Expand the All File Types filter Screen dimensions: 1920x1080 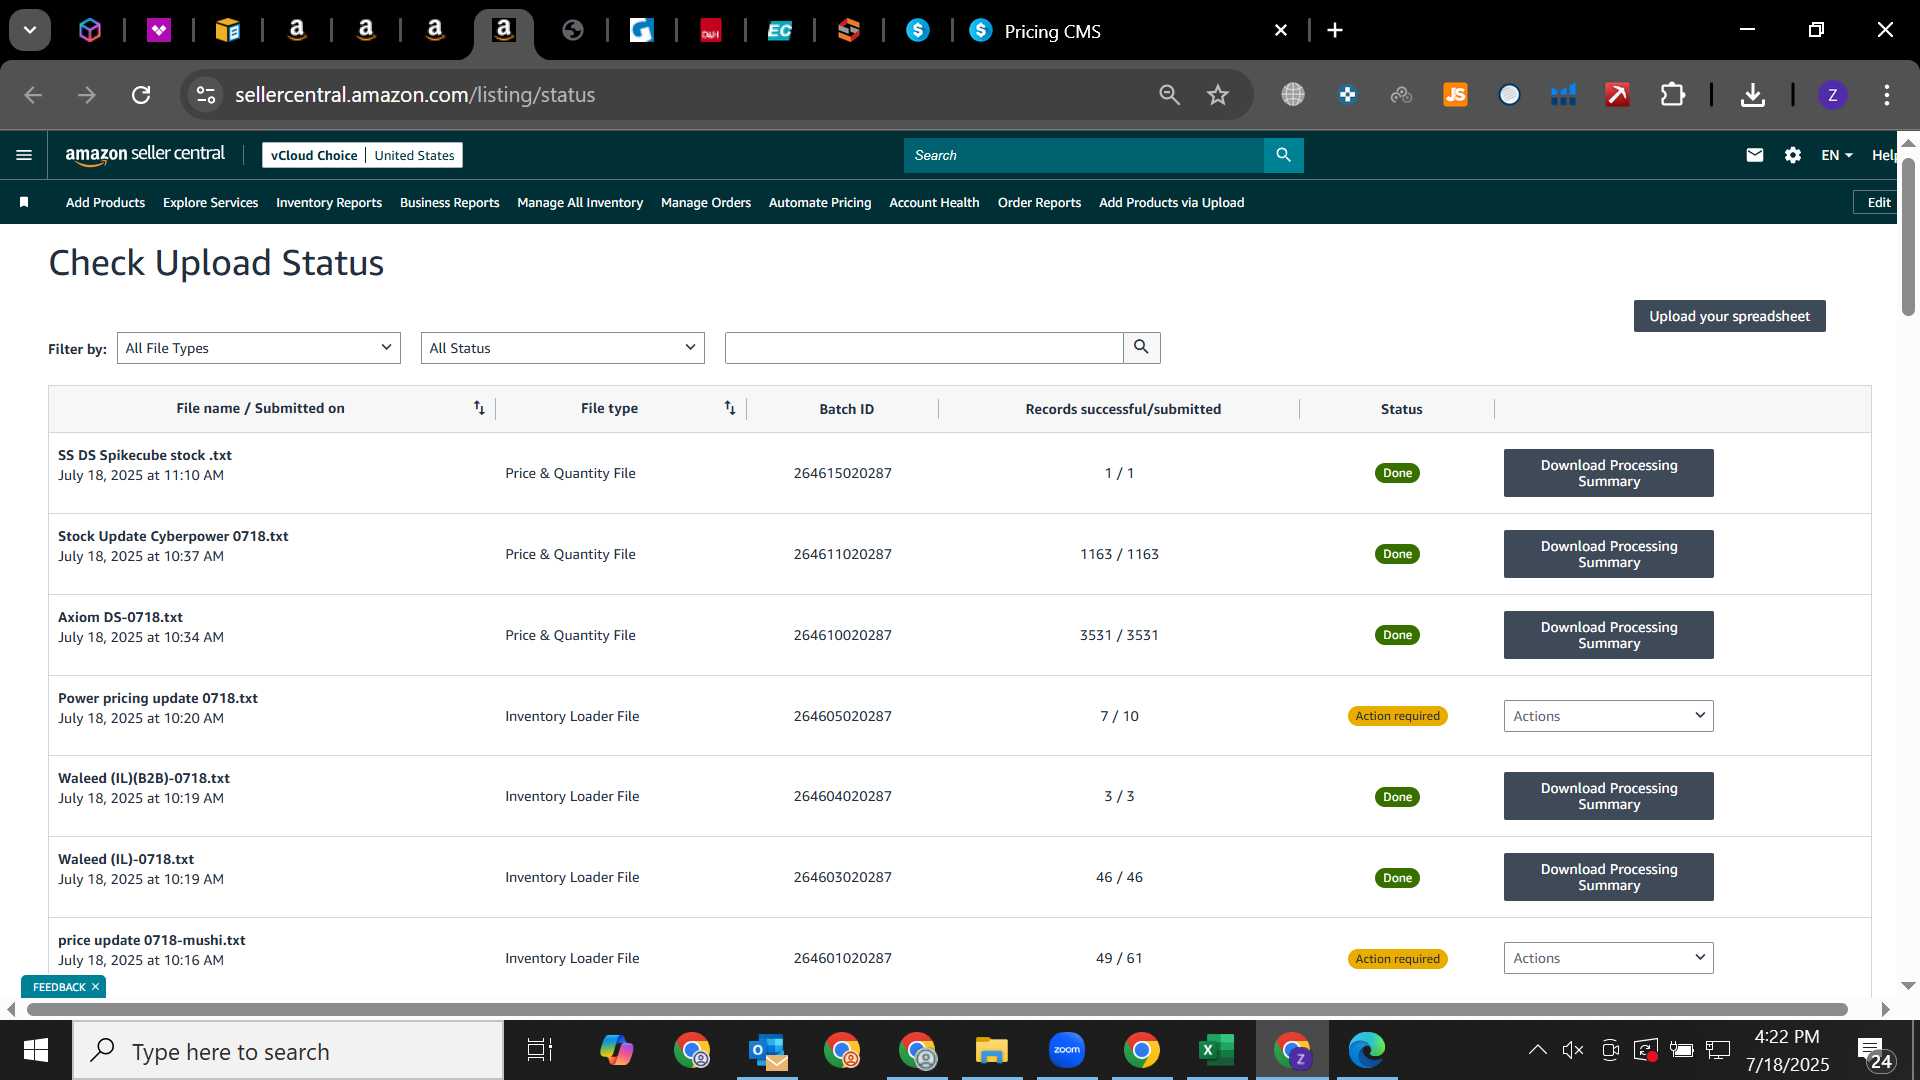[x=259, y=348]
